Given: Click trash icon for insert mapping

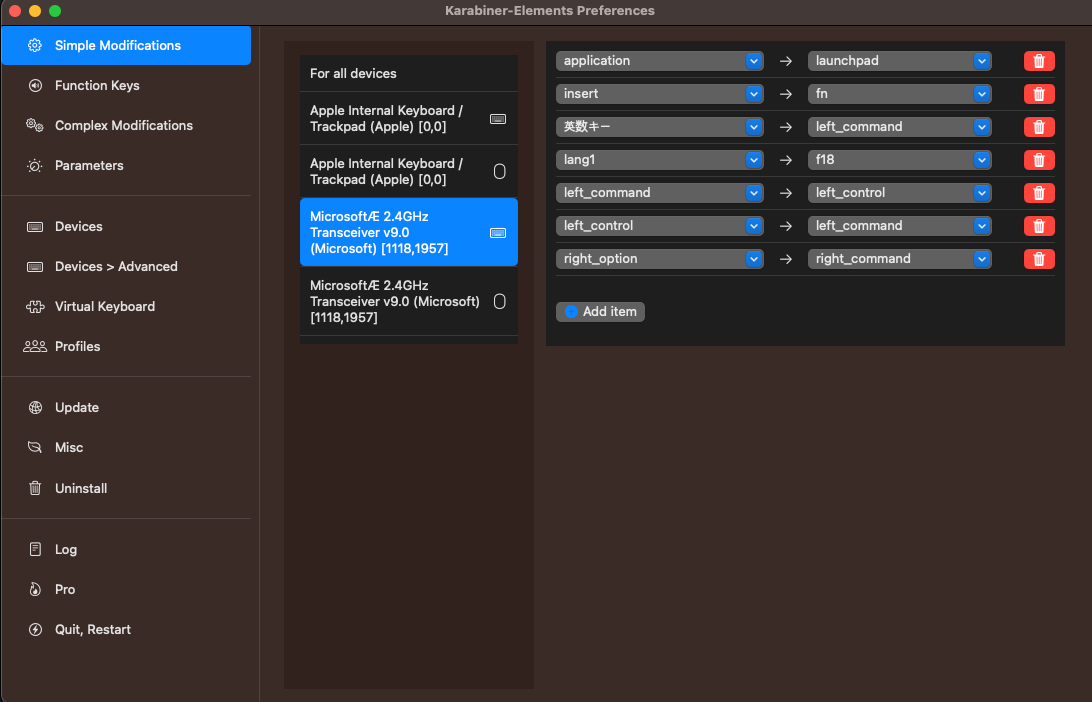Looking at the screenshot, I should (x=1038, y=94).
